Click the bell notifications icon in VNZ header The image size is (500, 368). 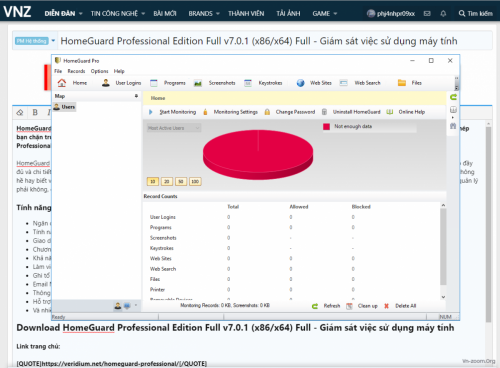443,13
